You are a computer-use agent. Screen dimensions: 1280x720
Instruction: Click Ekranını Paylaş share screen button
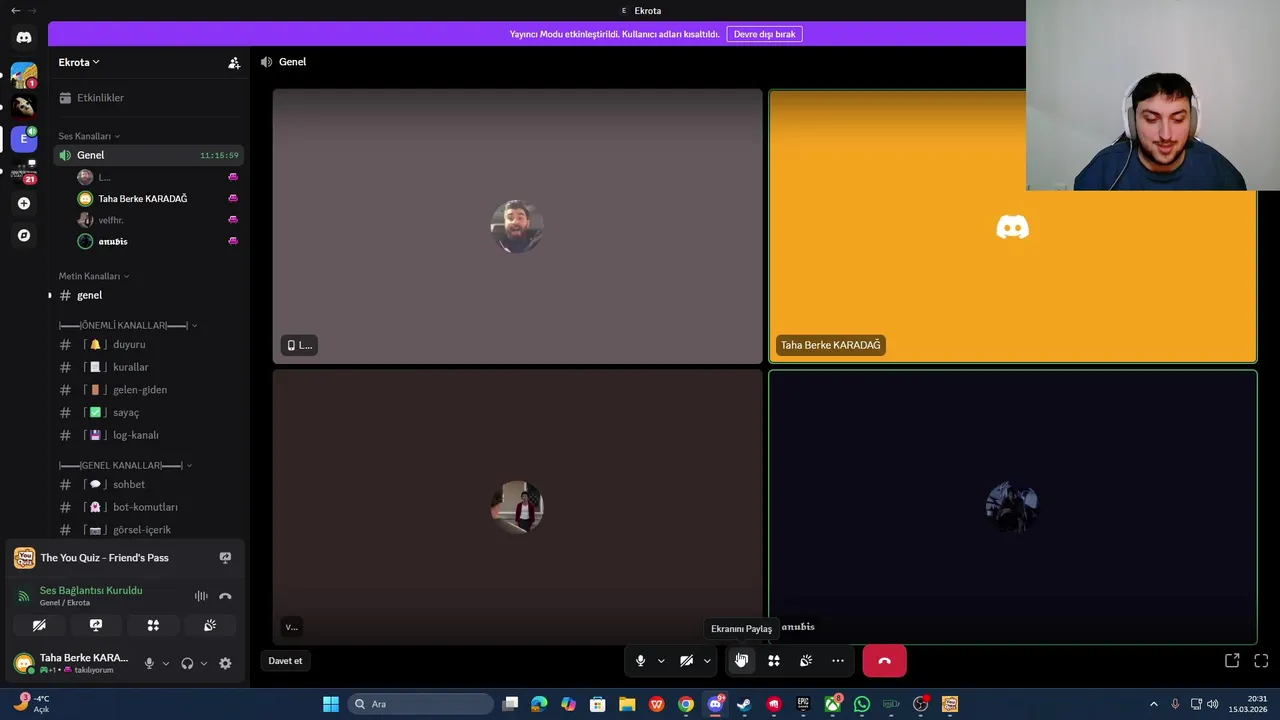tap(741, 661)
